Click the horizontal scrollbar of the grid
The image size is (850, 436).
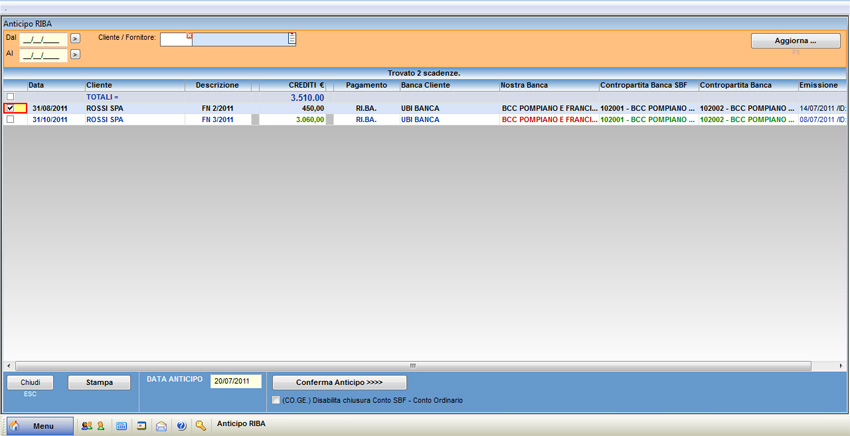coord(412,366)
